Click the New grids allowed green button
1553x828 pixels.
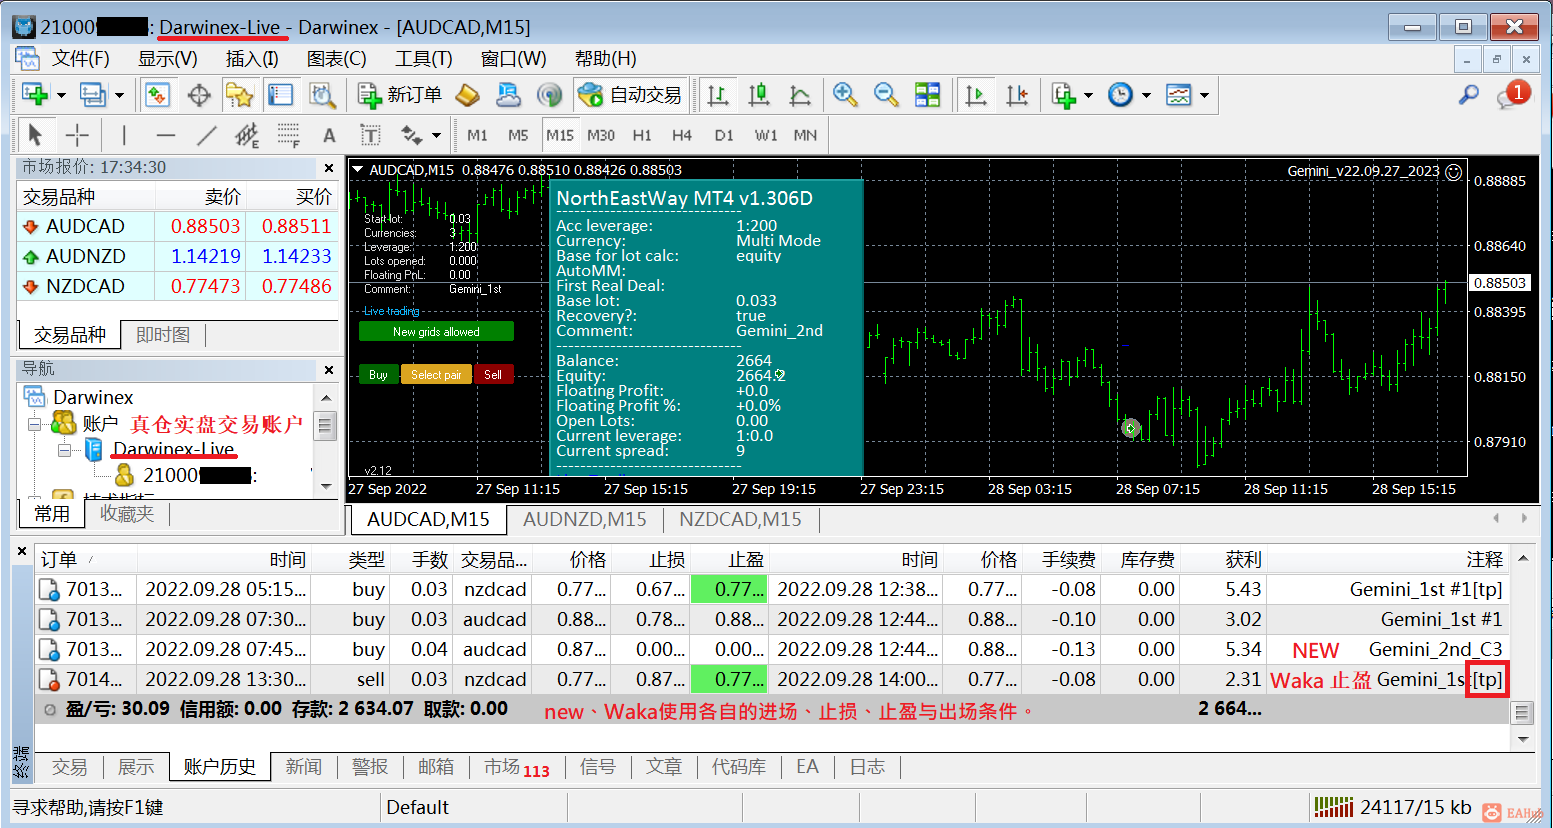436,331
